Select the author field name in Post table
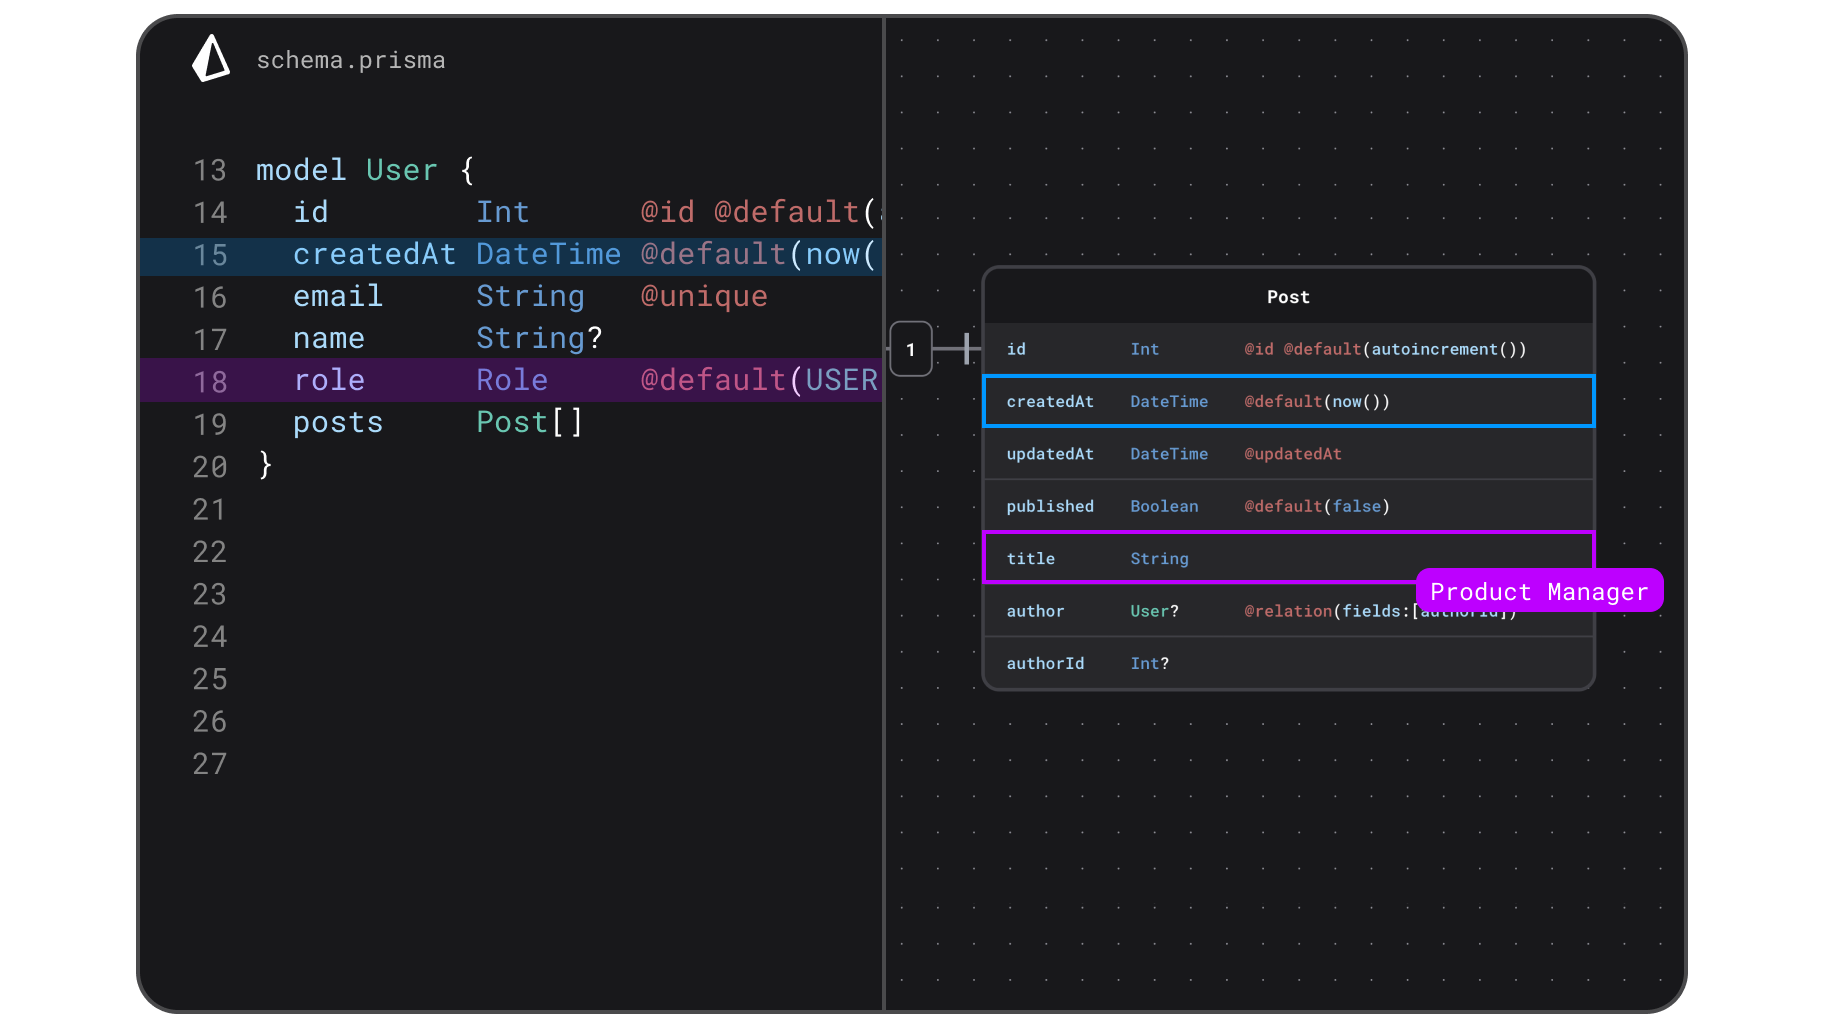This screenshot has height=1028, width=1824. pos(1035,611)
